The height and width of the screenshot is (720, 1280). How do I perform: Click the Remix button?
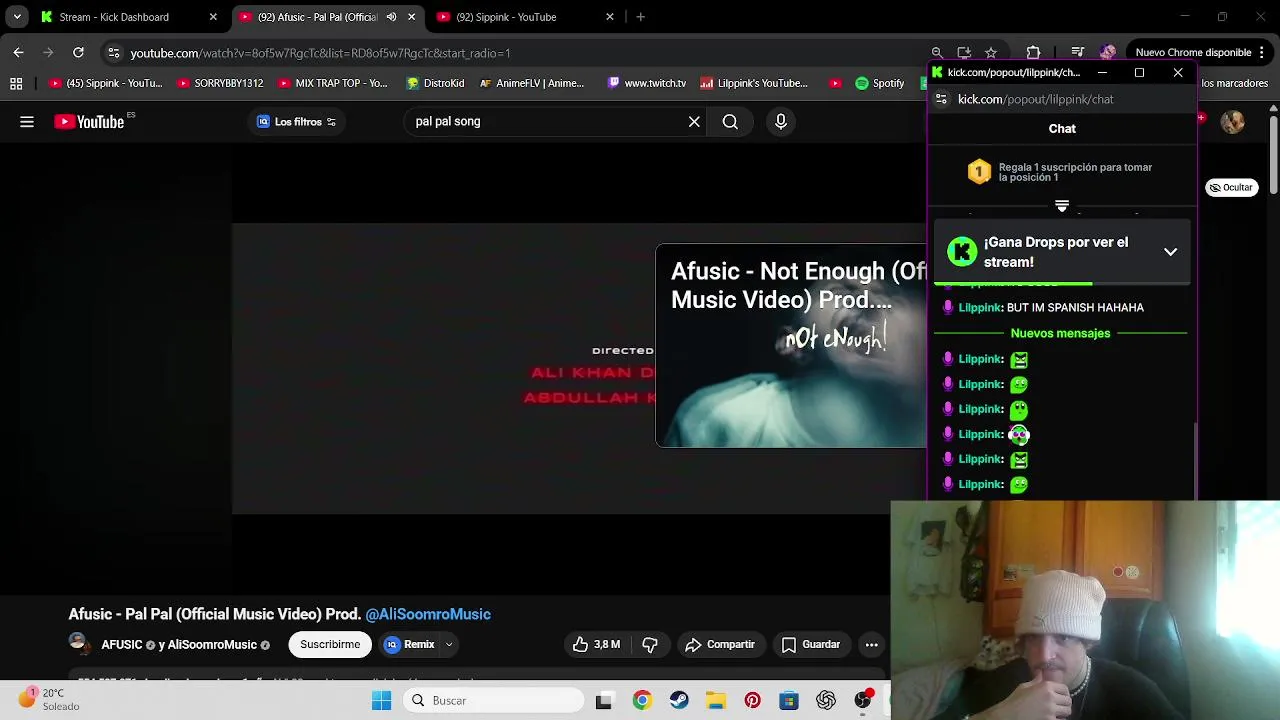click(x=410, y=645)
